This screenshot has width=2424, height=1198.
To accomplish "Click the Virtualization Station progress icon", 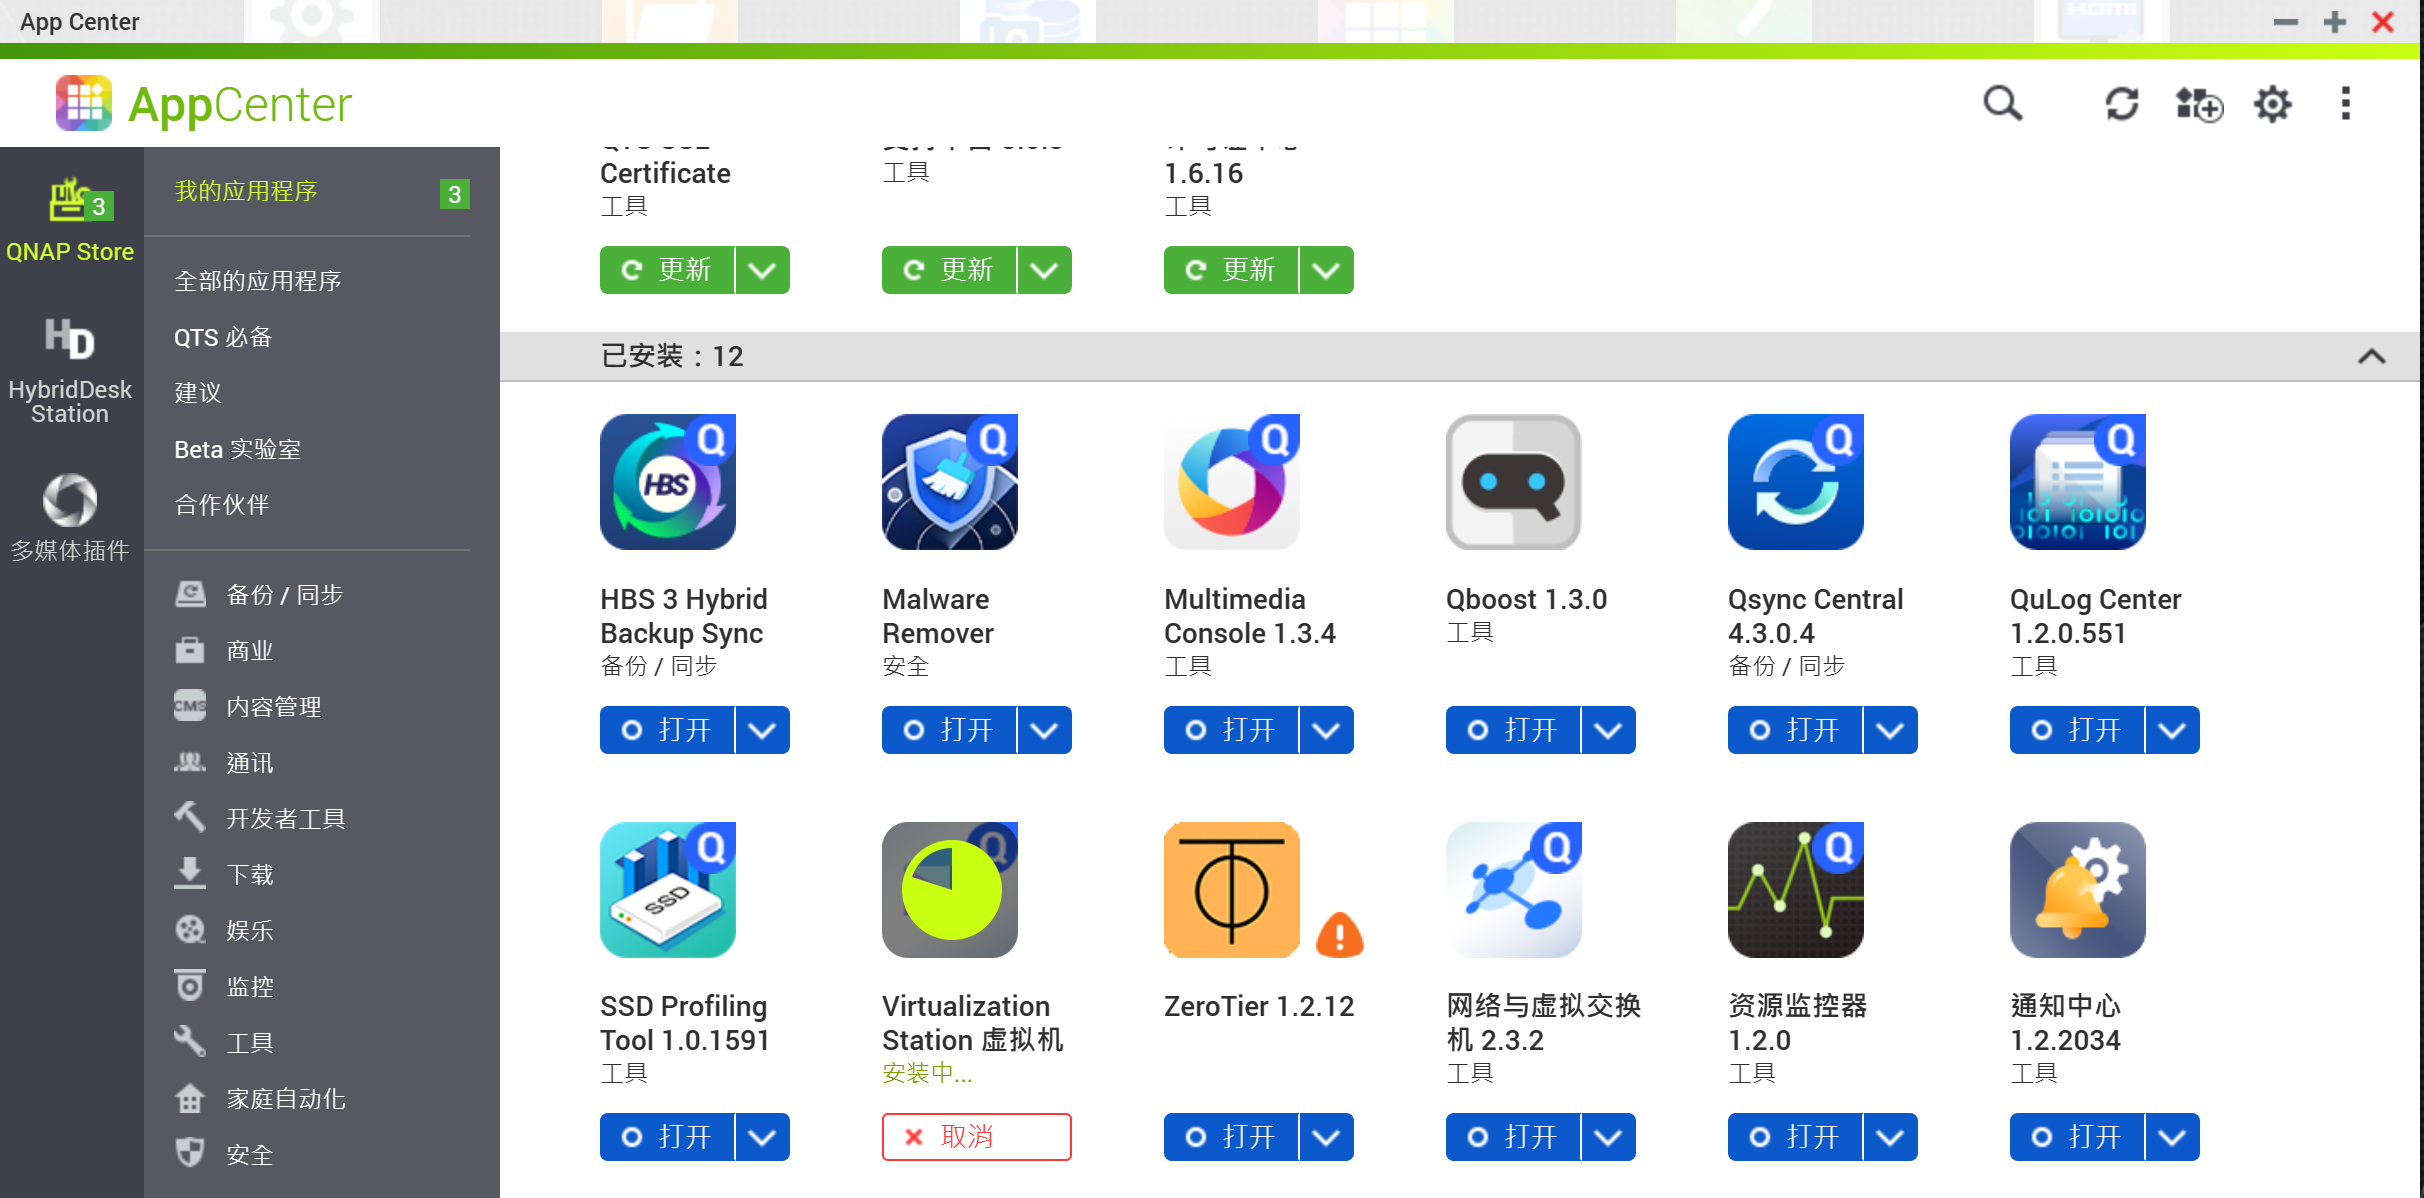I will (x=950, y=890).
